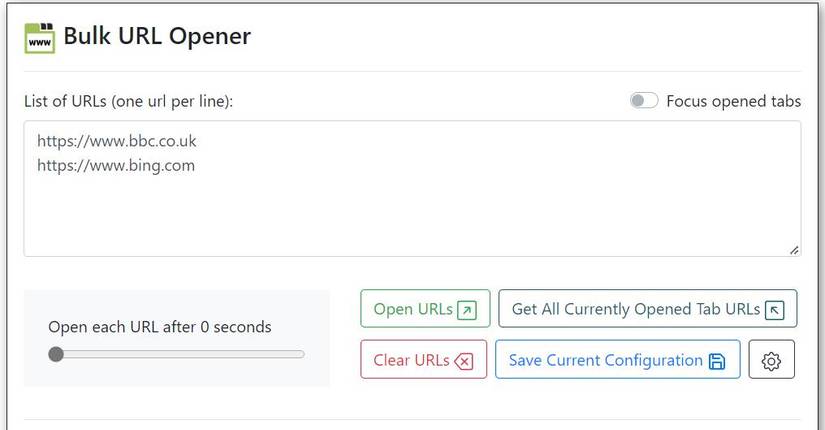The height and width of the screenshot is (430, 825).
Task: Click the delay slider thumb
Action: click(x=56, y=354)
